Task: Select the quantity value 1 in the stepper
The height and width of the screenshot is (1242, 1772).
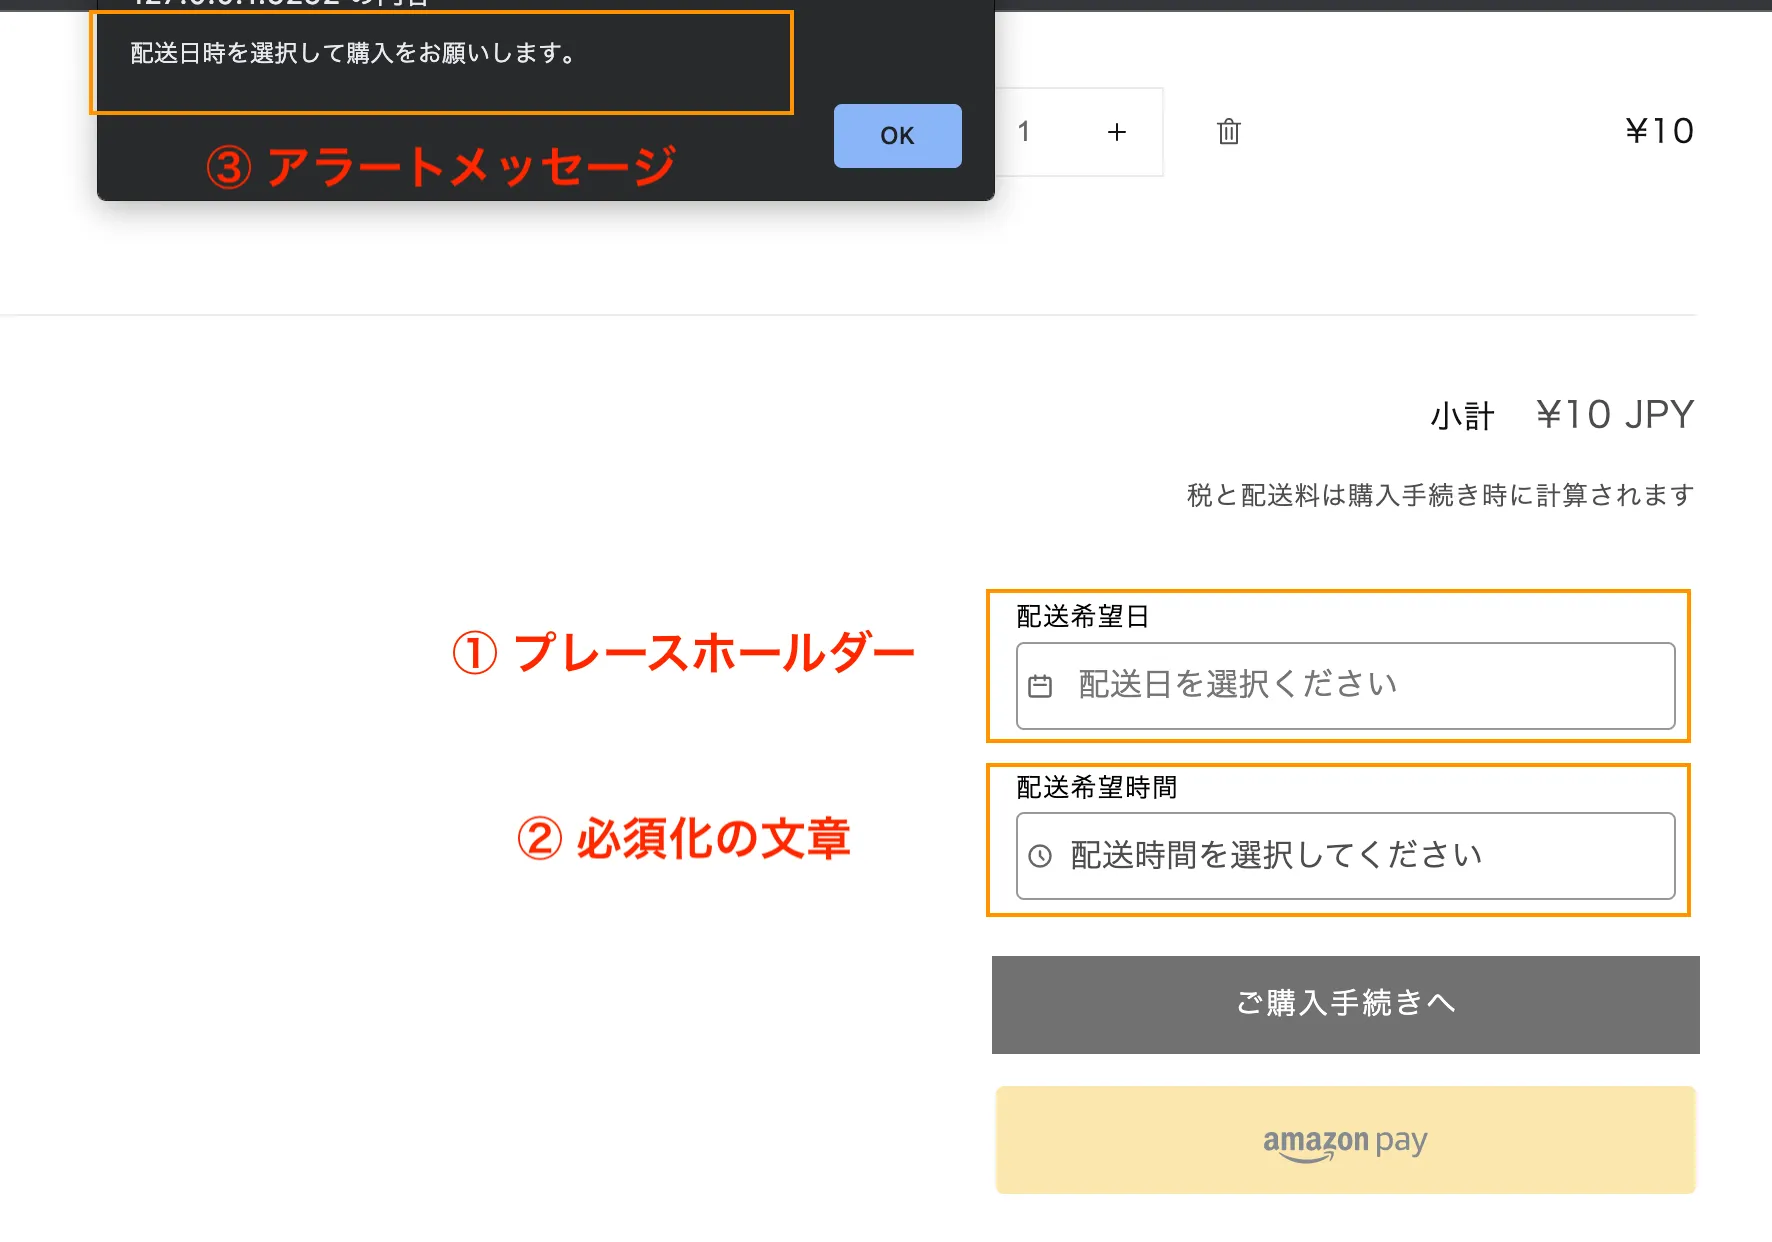Action: (1023, 132)
